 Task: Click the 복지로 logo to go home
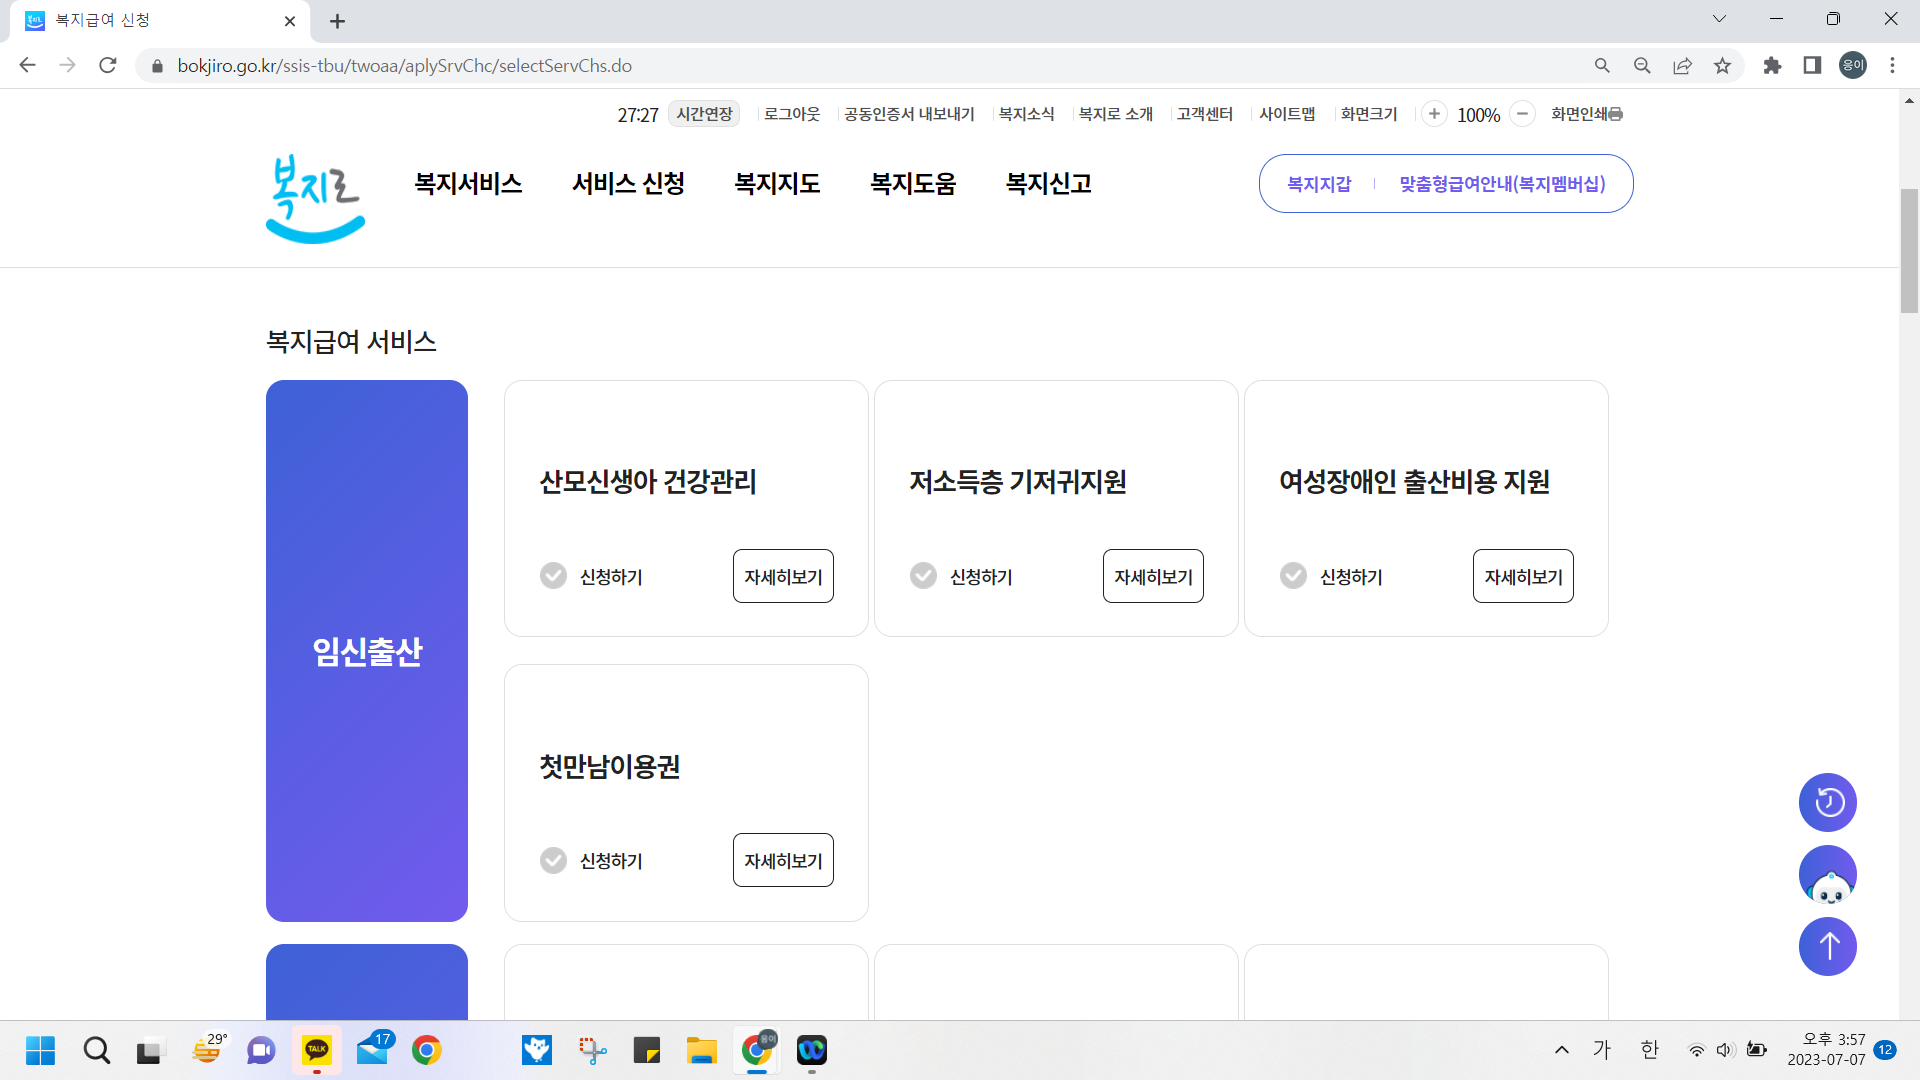pyautogui.click(x=314, y=197)
